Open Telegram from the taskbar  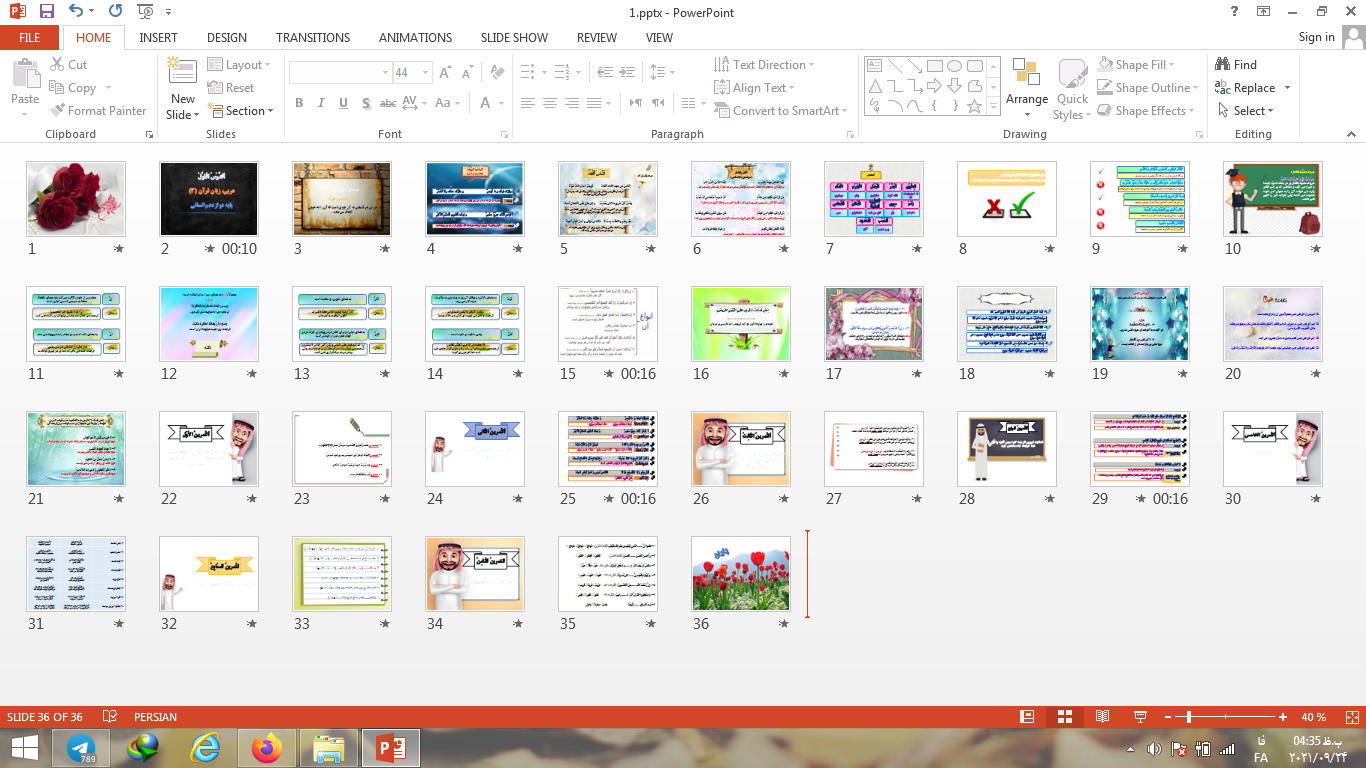coord(81,748)
